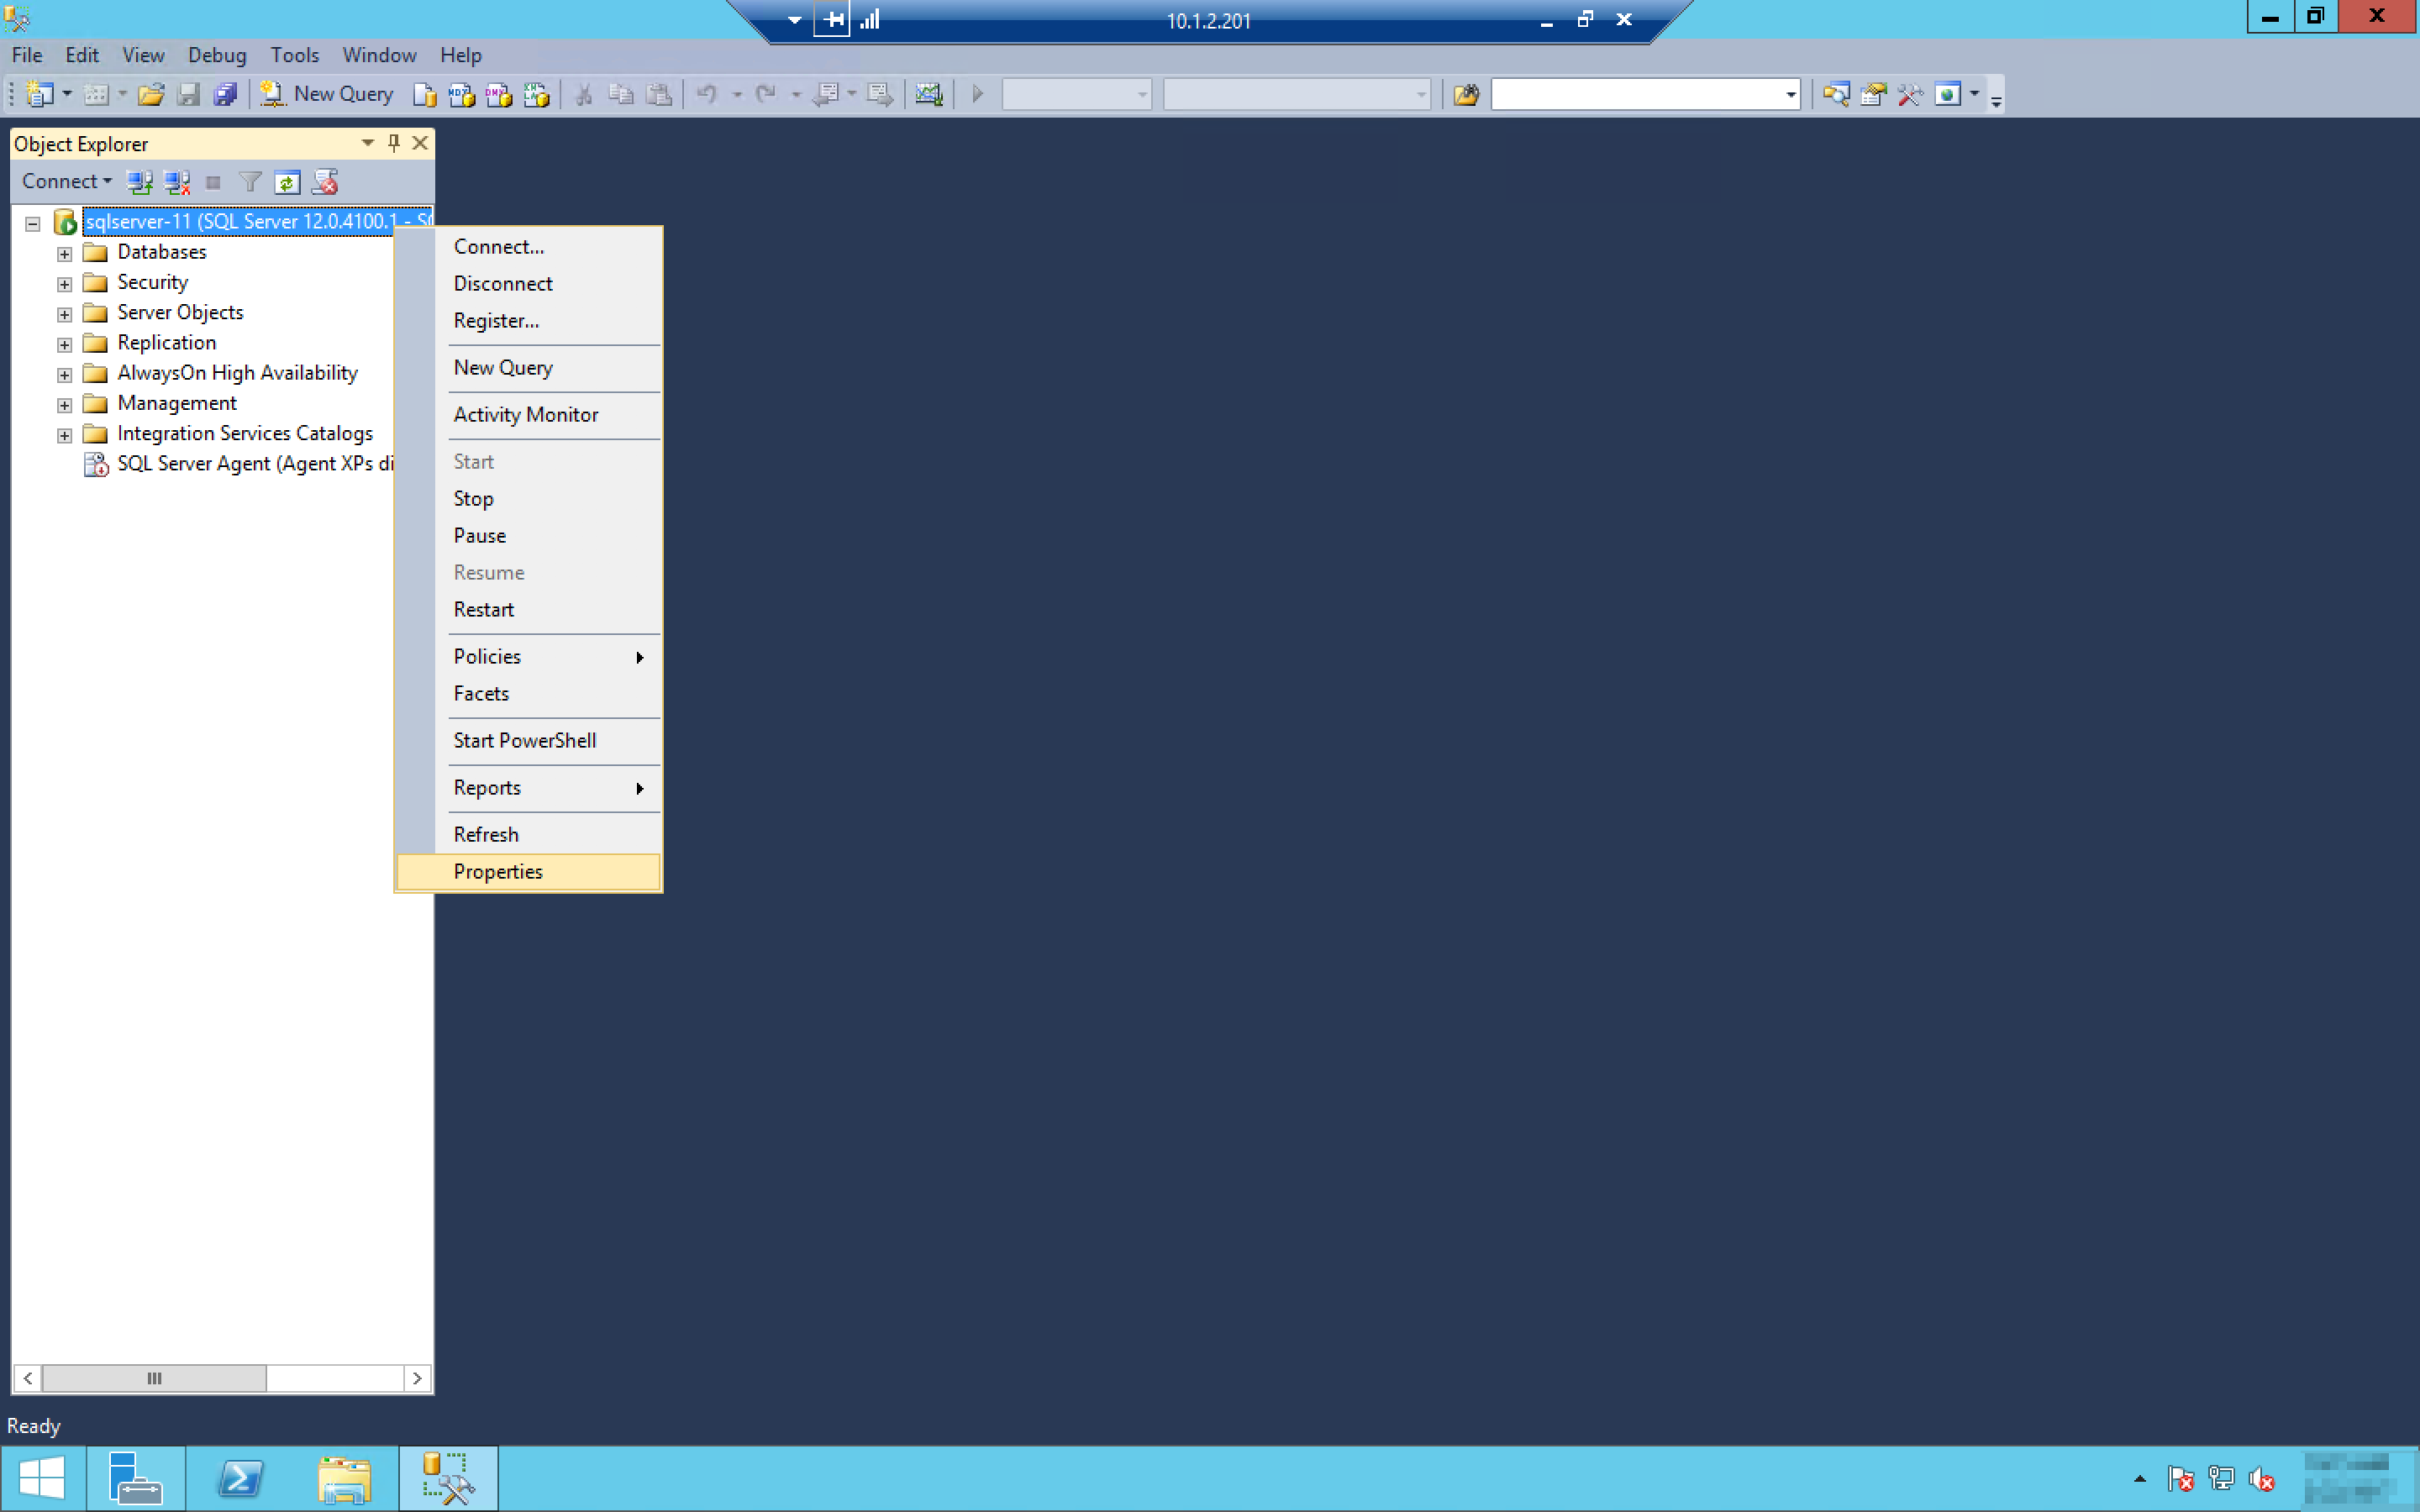Click the Analysis Services XMLA Query icon

[536, 94]
